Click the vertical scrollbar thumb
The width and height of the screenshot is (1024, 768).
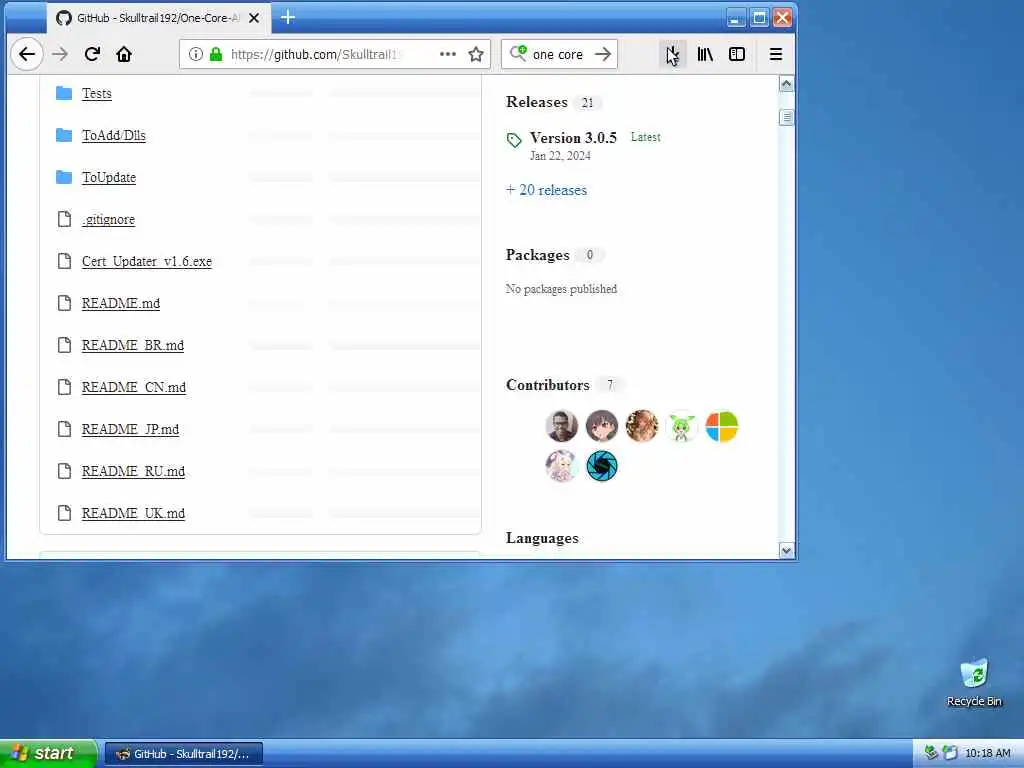[786, 118]
